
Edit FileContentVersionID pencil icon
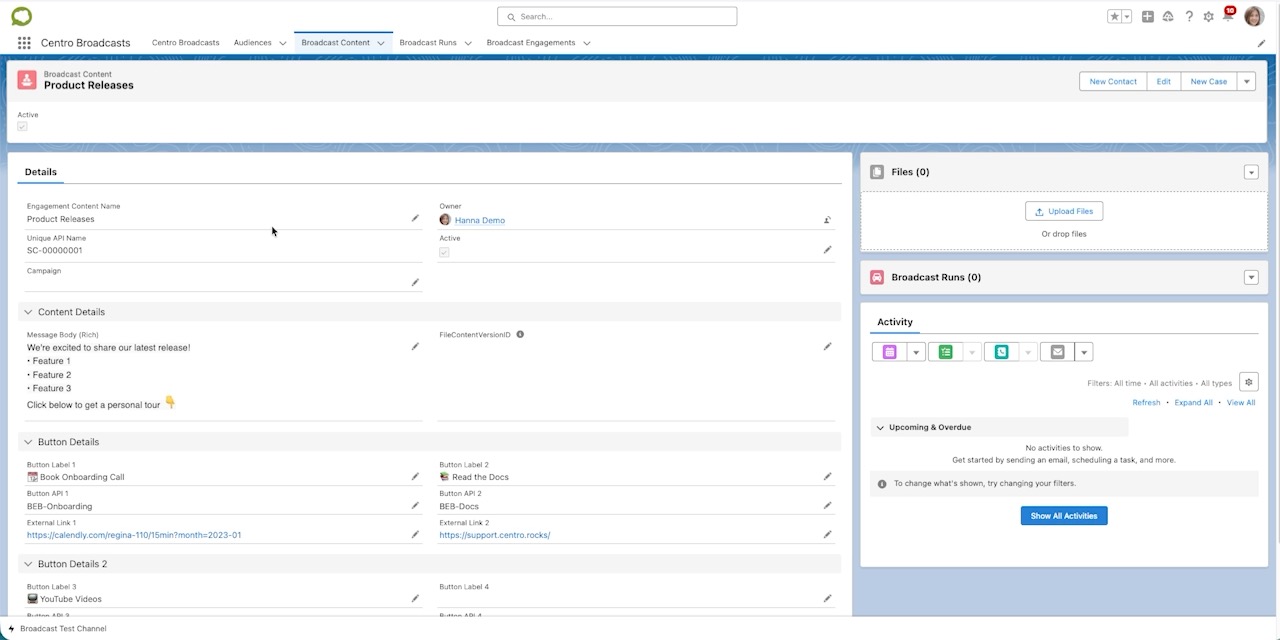coord(827,346)
